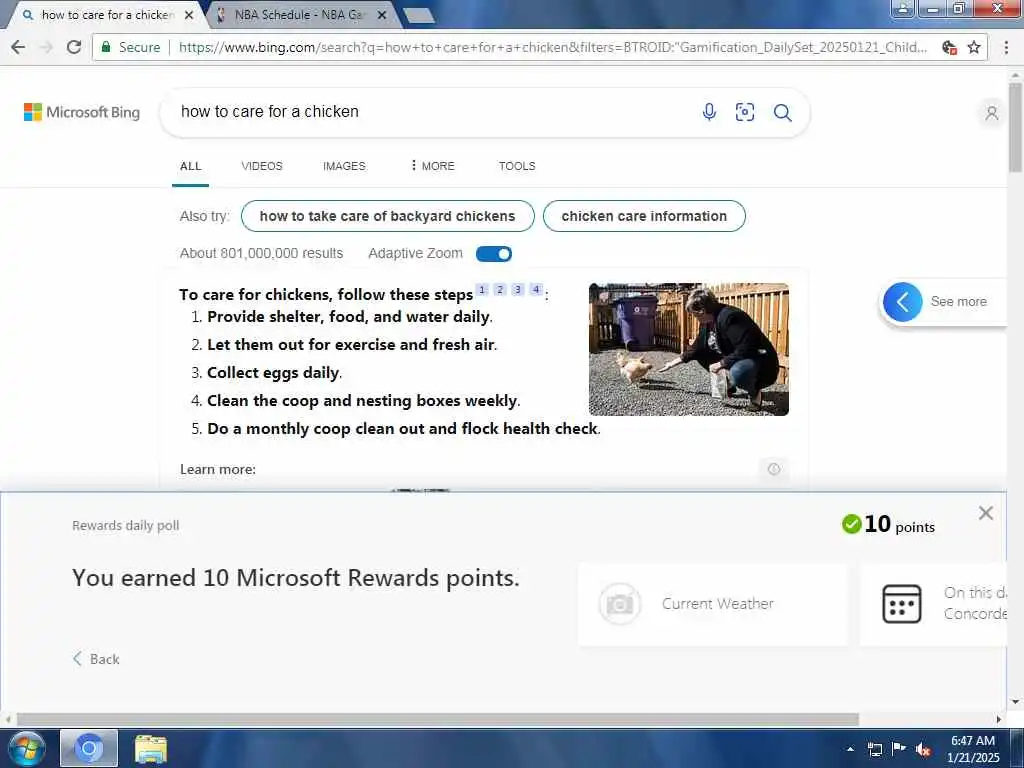Click the 'Rewards daily poll' label
Screen dimensions: 1024x768
[x=125, y=526]
